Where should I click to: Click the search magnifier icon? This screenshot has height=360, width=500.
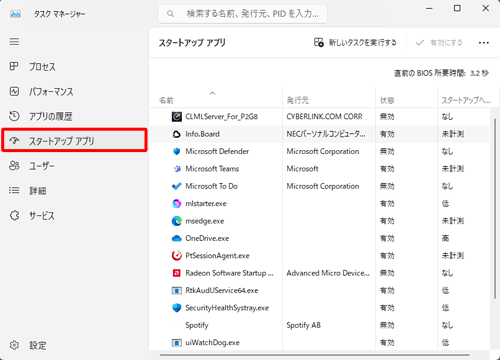(170, 14)
